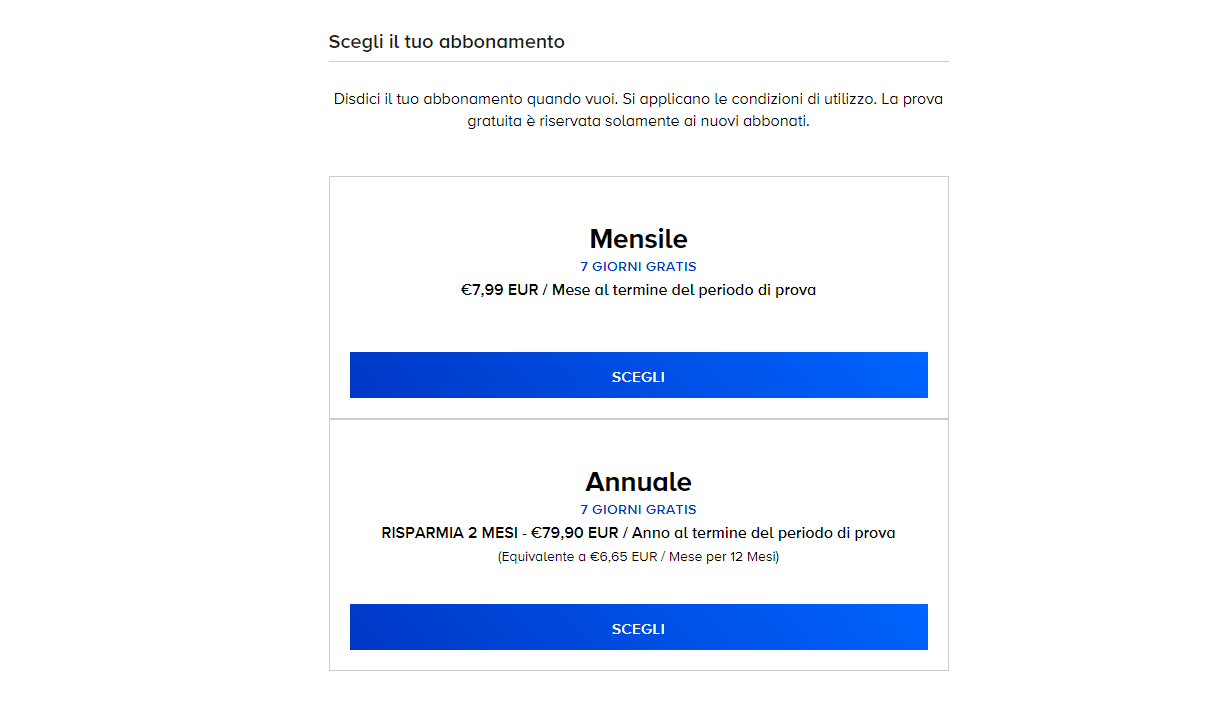Click the €79,90 EUR annual price

point(575,533)
